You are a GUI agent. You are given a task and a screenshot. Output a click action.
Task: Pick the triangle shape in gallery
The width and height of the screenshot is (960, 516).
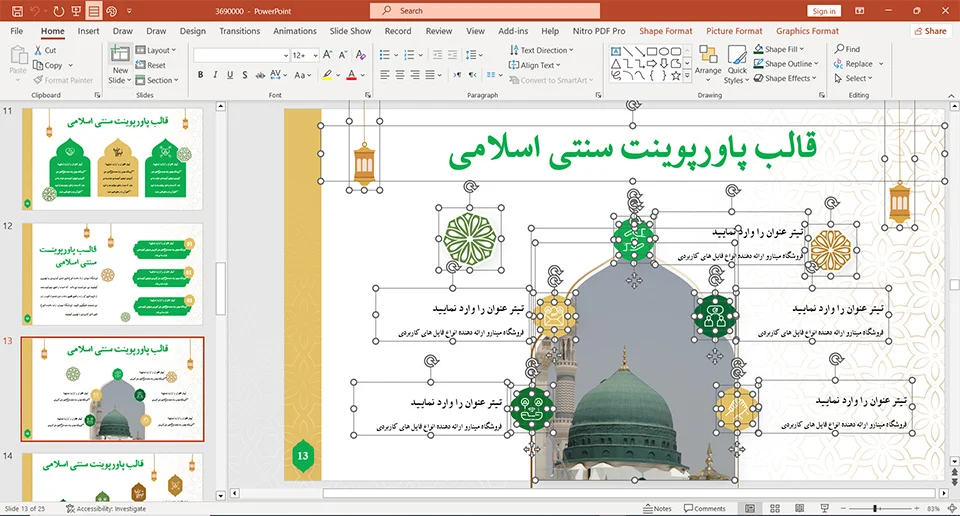click(x=616, y=64)
